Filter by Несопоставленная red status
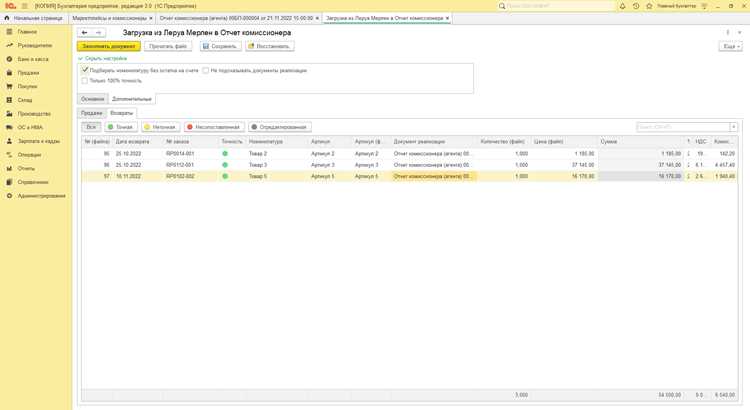 coord(214,127)
